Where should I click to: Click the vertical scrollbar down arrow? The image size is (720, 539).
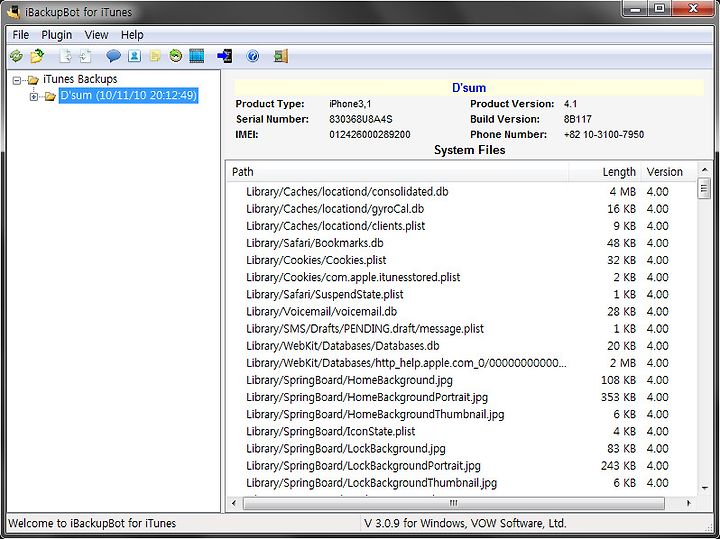click(x=704, y=488)
